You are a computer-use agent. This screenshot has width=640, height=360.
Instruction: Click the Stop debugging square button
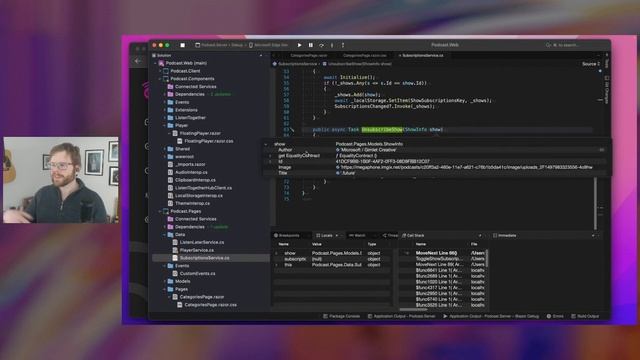point(182,45)
